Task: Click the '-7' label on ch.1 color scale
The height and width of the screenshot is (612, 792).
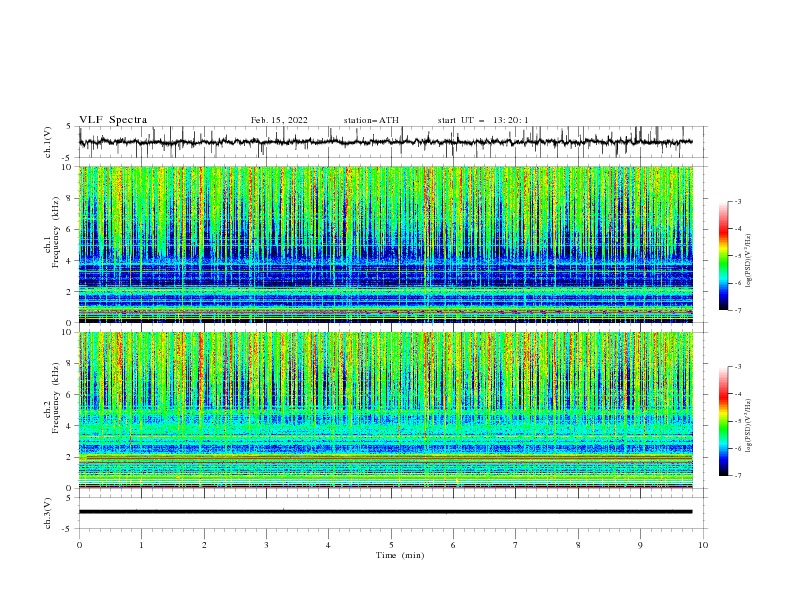Action: tap(738, 310)
